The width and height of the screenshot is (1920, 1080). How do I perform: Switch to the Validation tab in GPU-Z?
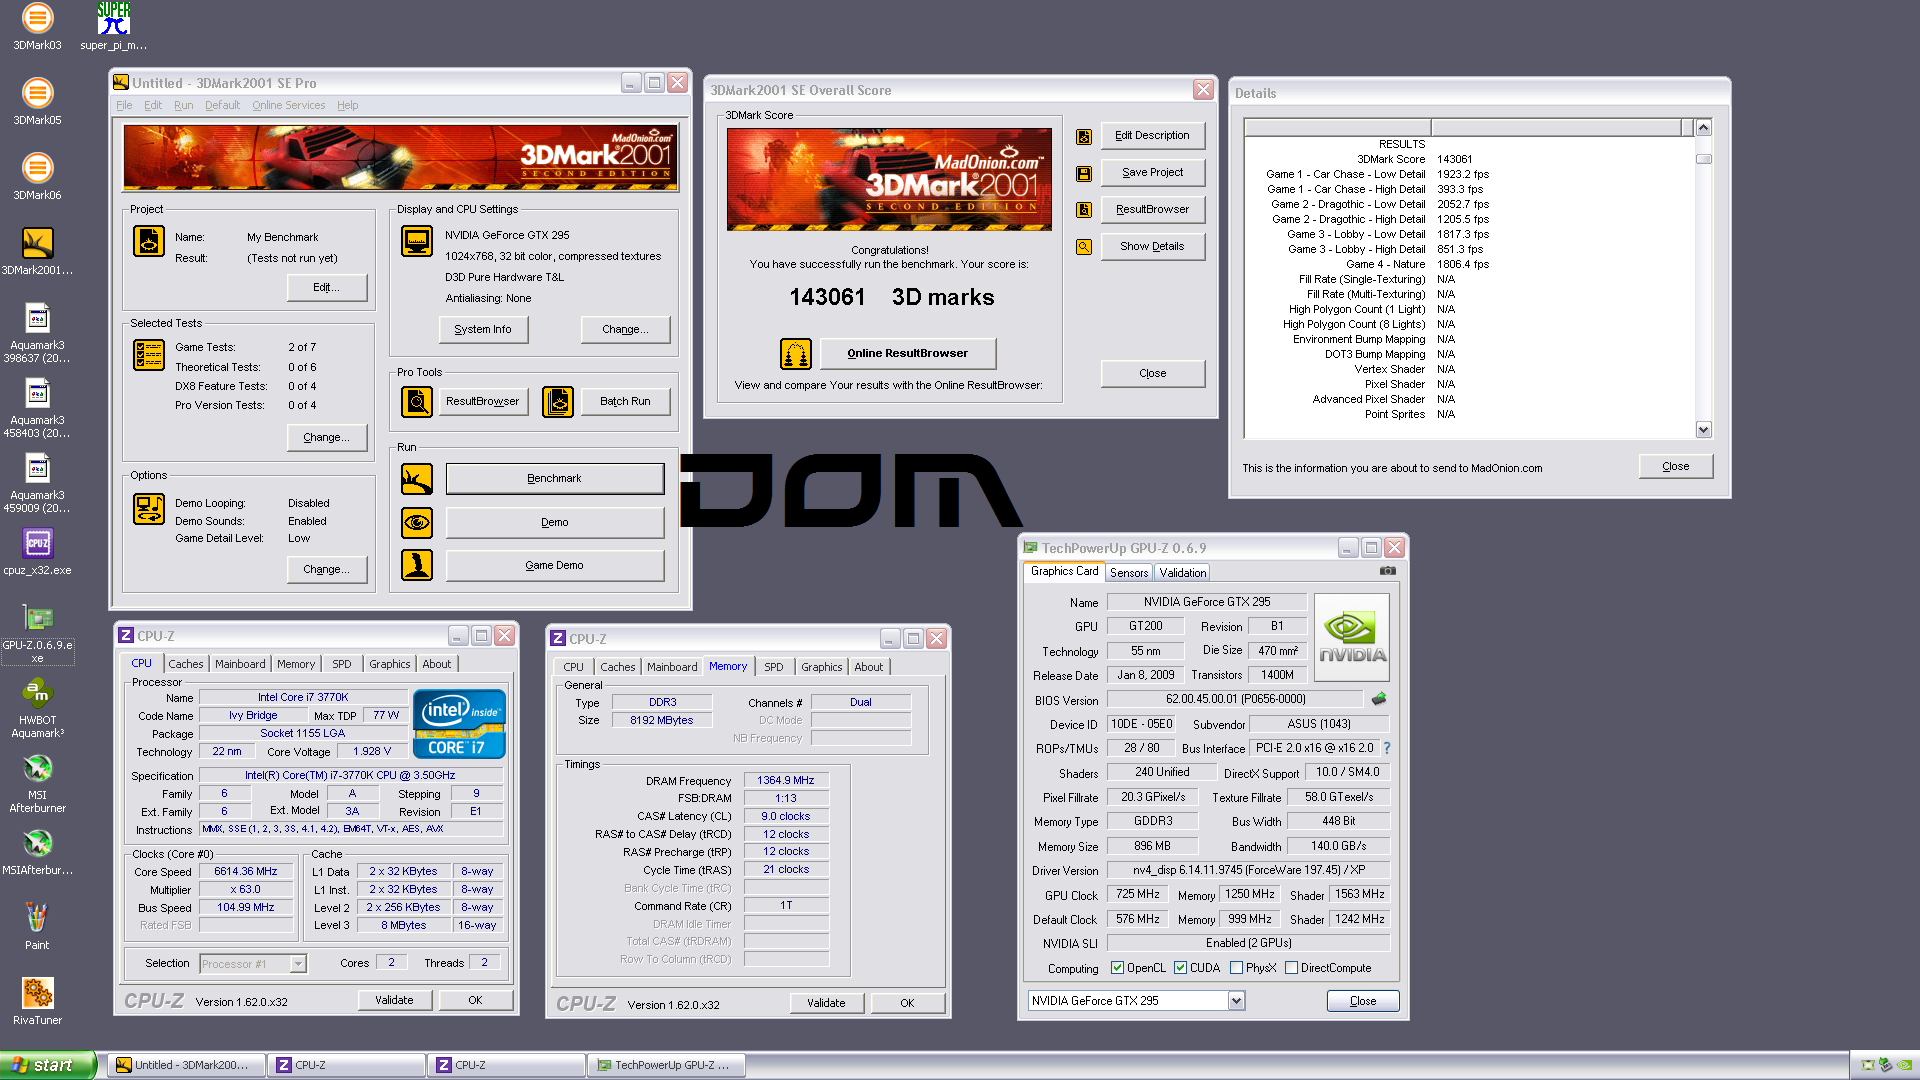click(1182, 573)
